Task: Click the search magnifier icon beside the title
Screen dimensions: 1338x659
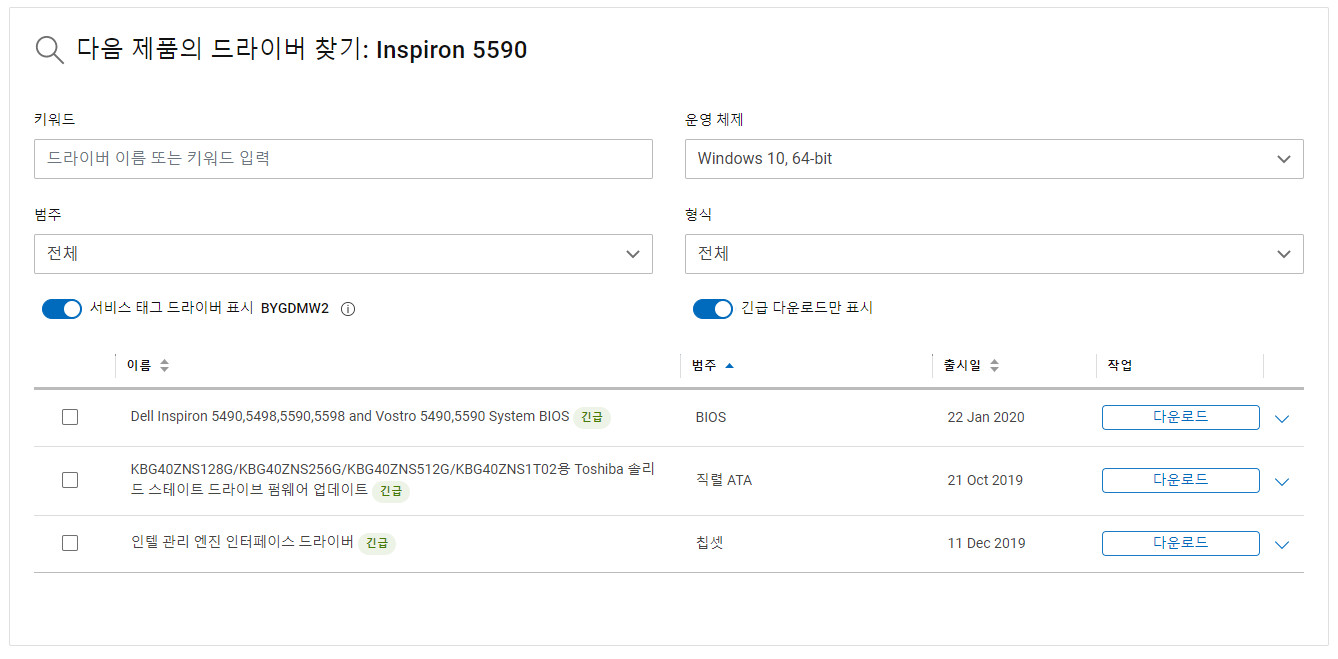Action: [50, 50]
